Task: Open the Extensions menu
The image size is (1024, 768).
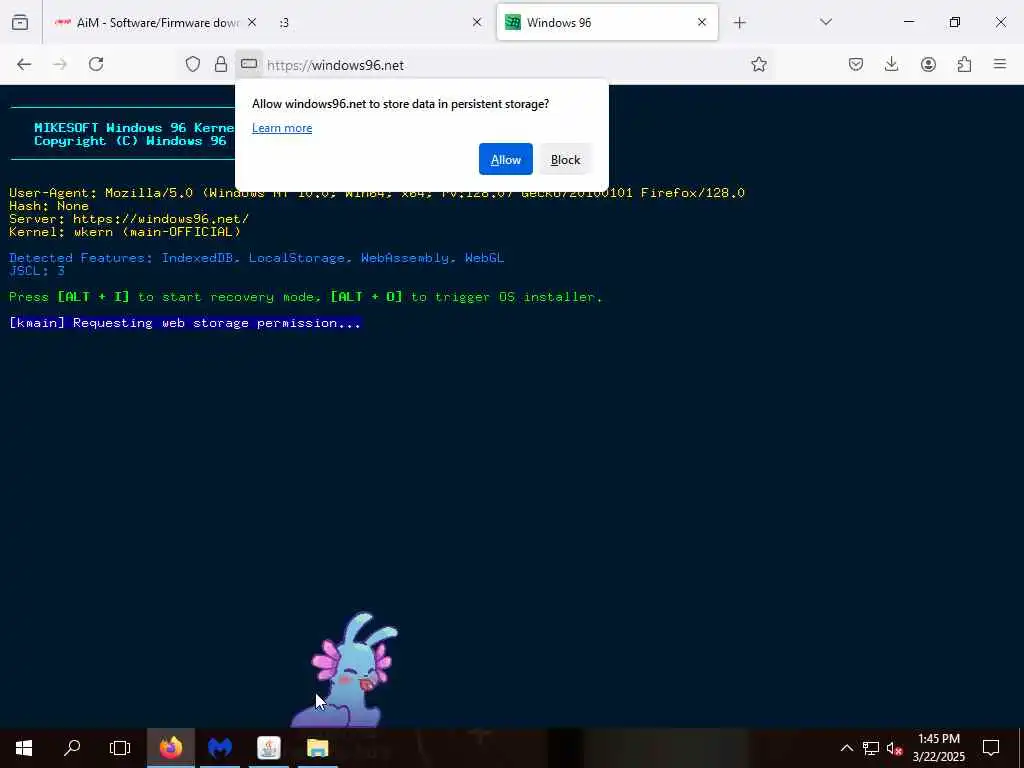Action: coord(964,64)
